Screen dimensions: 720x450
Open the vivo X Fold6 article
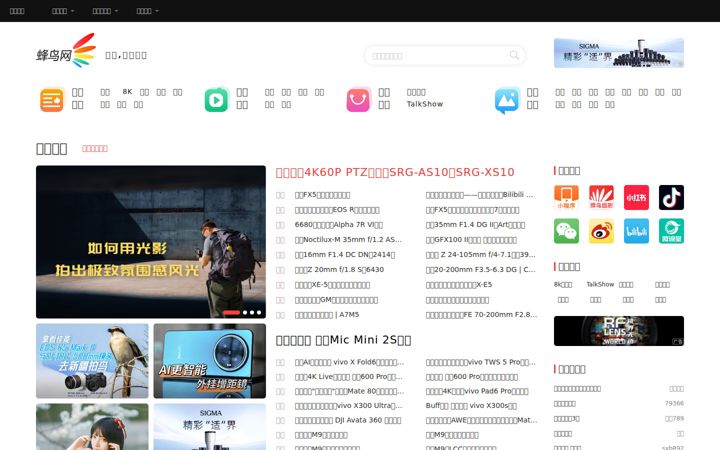(349, 362)
